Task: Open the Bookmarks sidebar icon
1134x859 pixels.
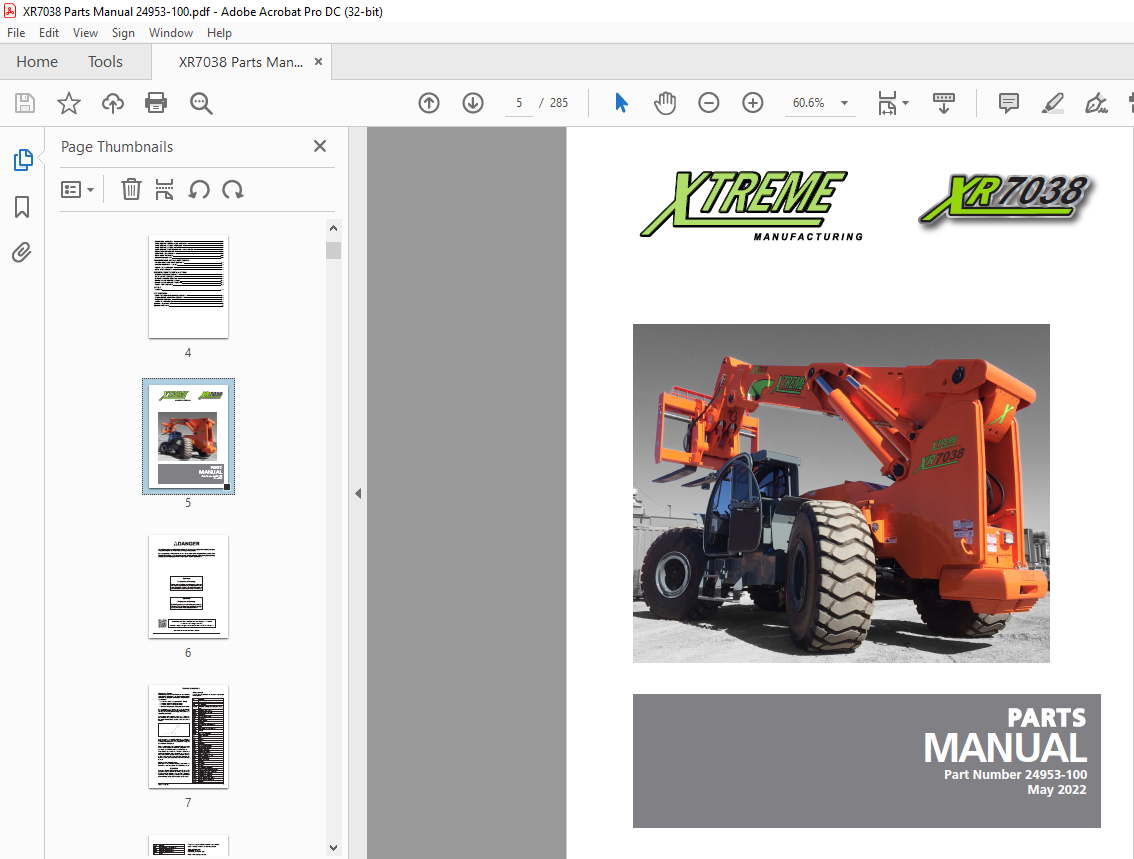Action: click(x=22, y=207)
